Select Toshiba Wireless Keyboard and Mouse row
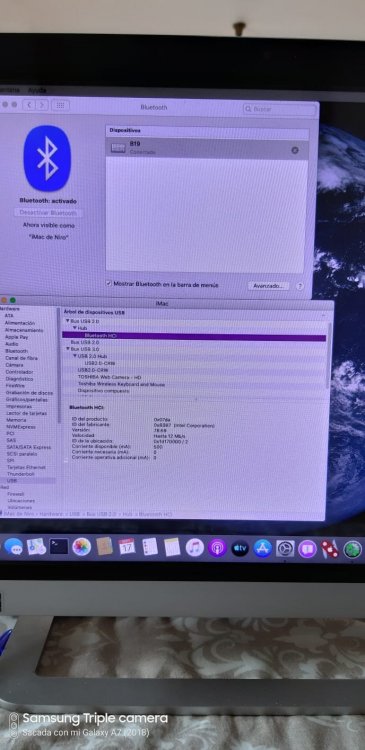 194,384
